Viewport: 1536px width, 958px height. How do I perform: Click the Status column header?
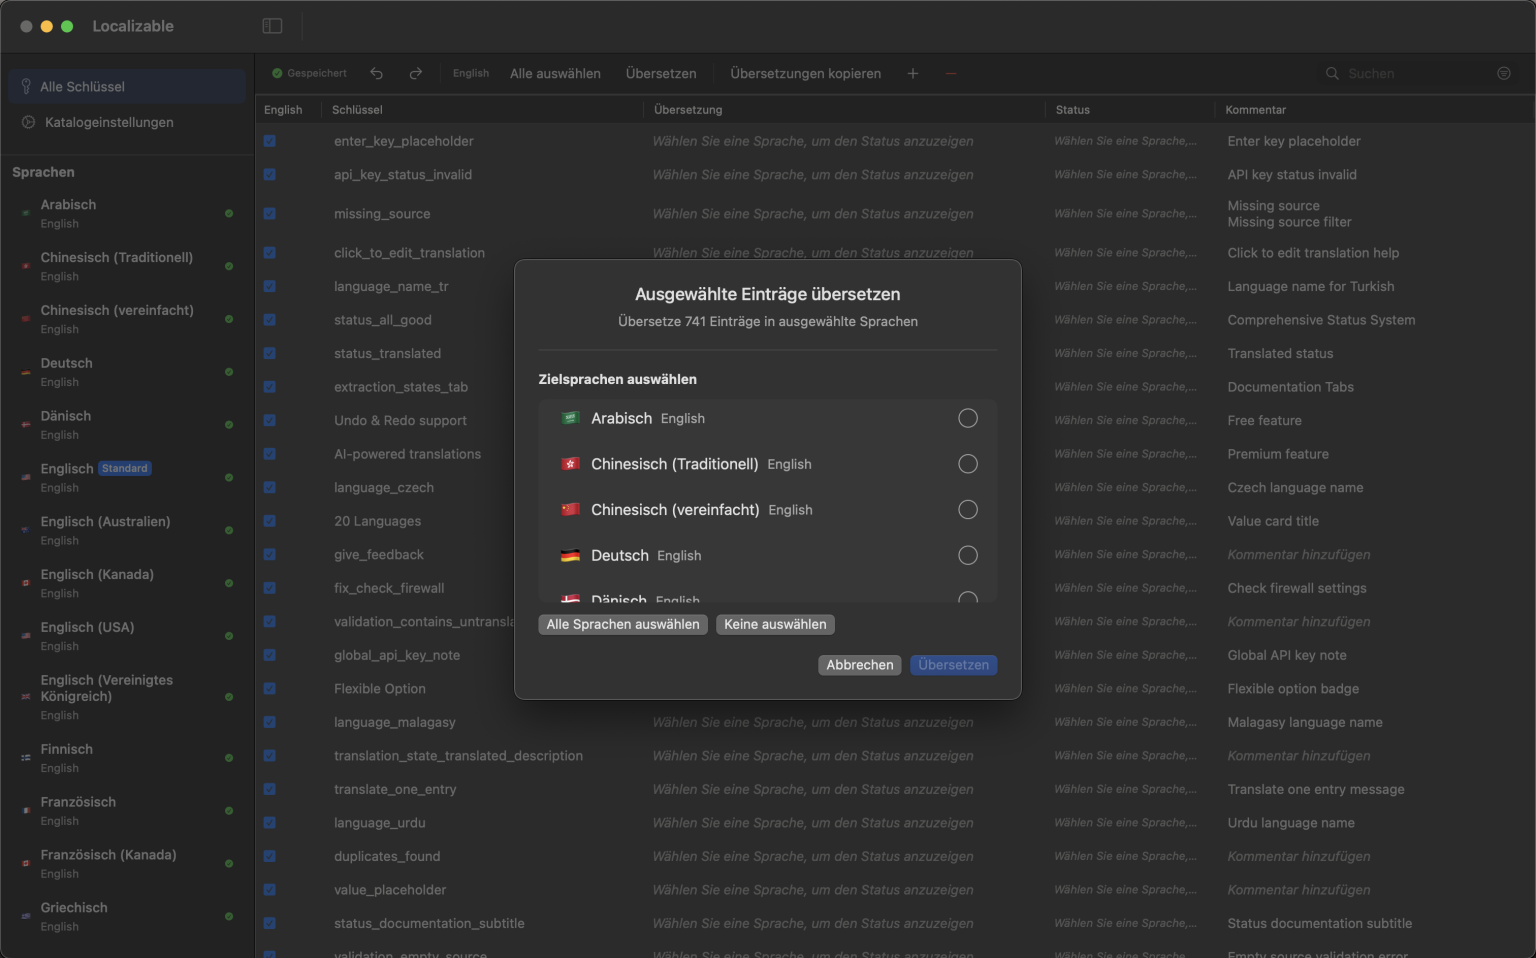tap(1073, 110)
